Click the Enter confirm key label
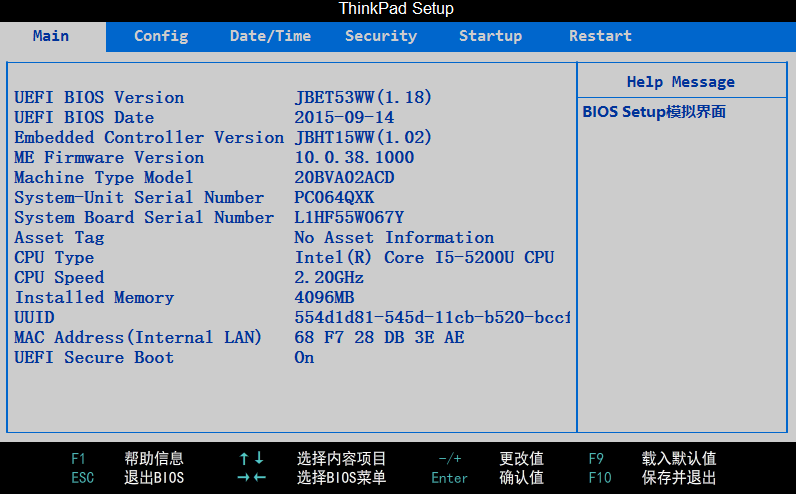 click(x=449, y=478)
